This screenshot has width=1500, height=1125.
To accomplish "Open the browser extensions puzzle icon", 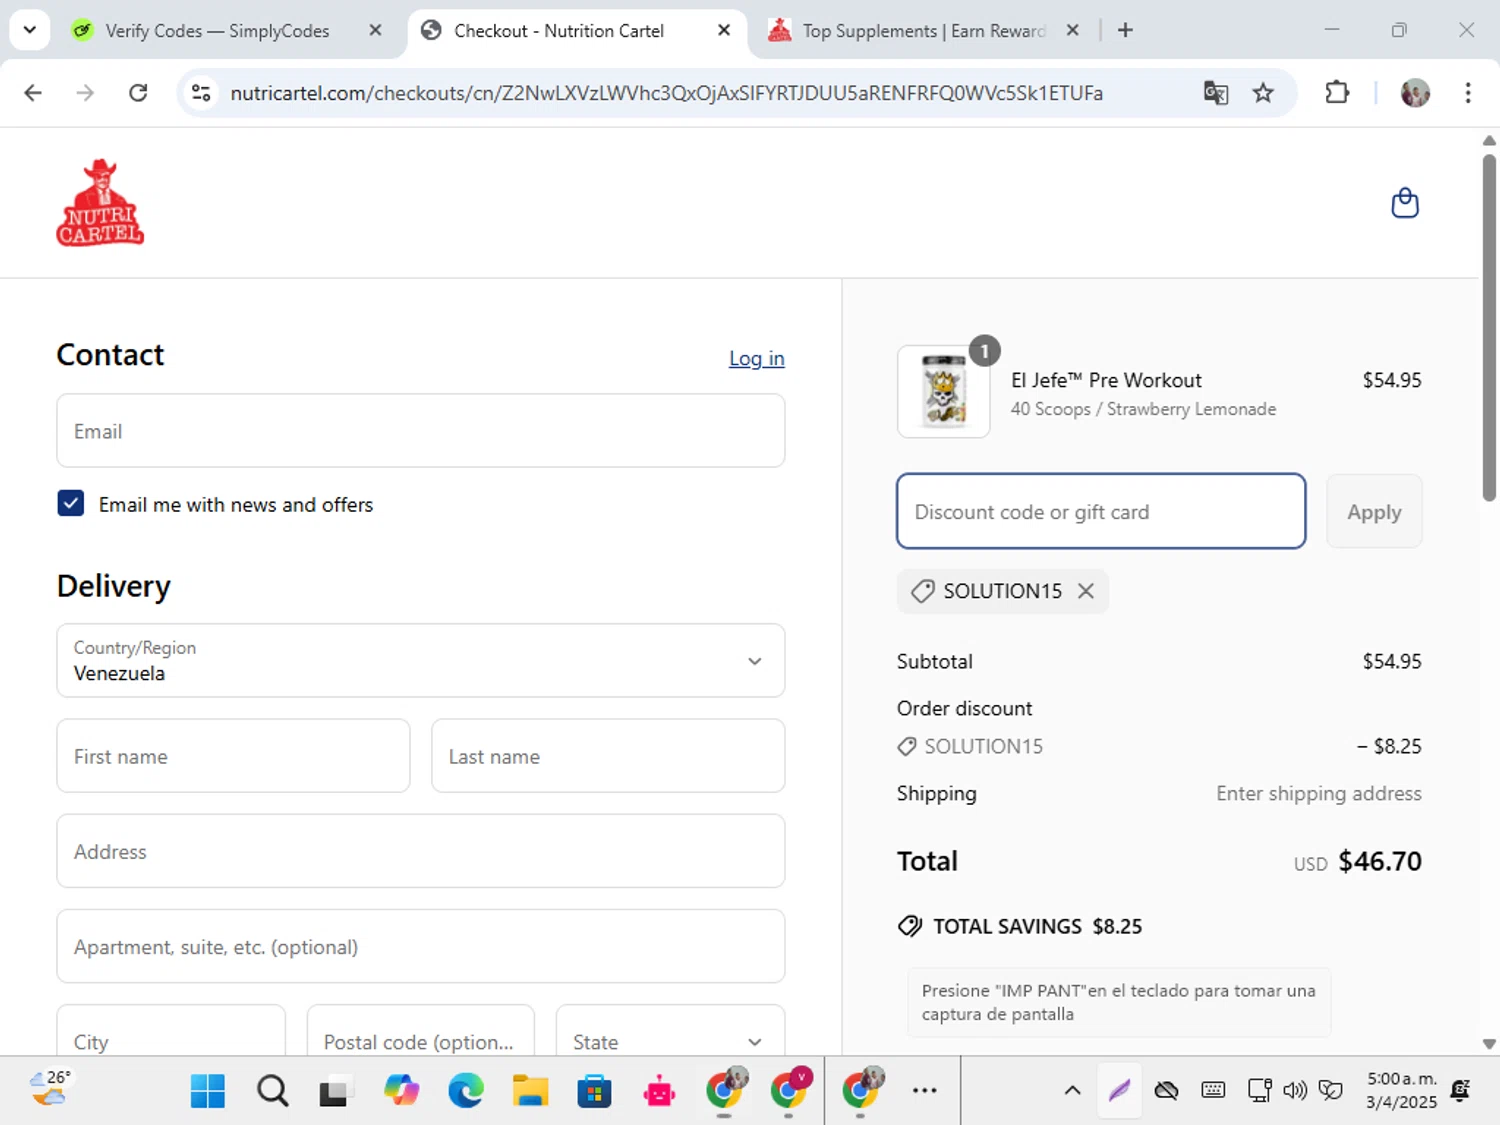I will (1337, 93).
